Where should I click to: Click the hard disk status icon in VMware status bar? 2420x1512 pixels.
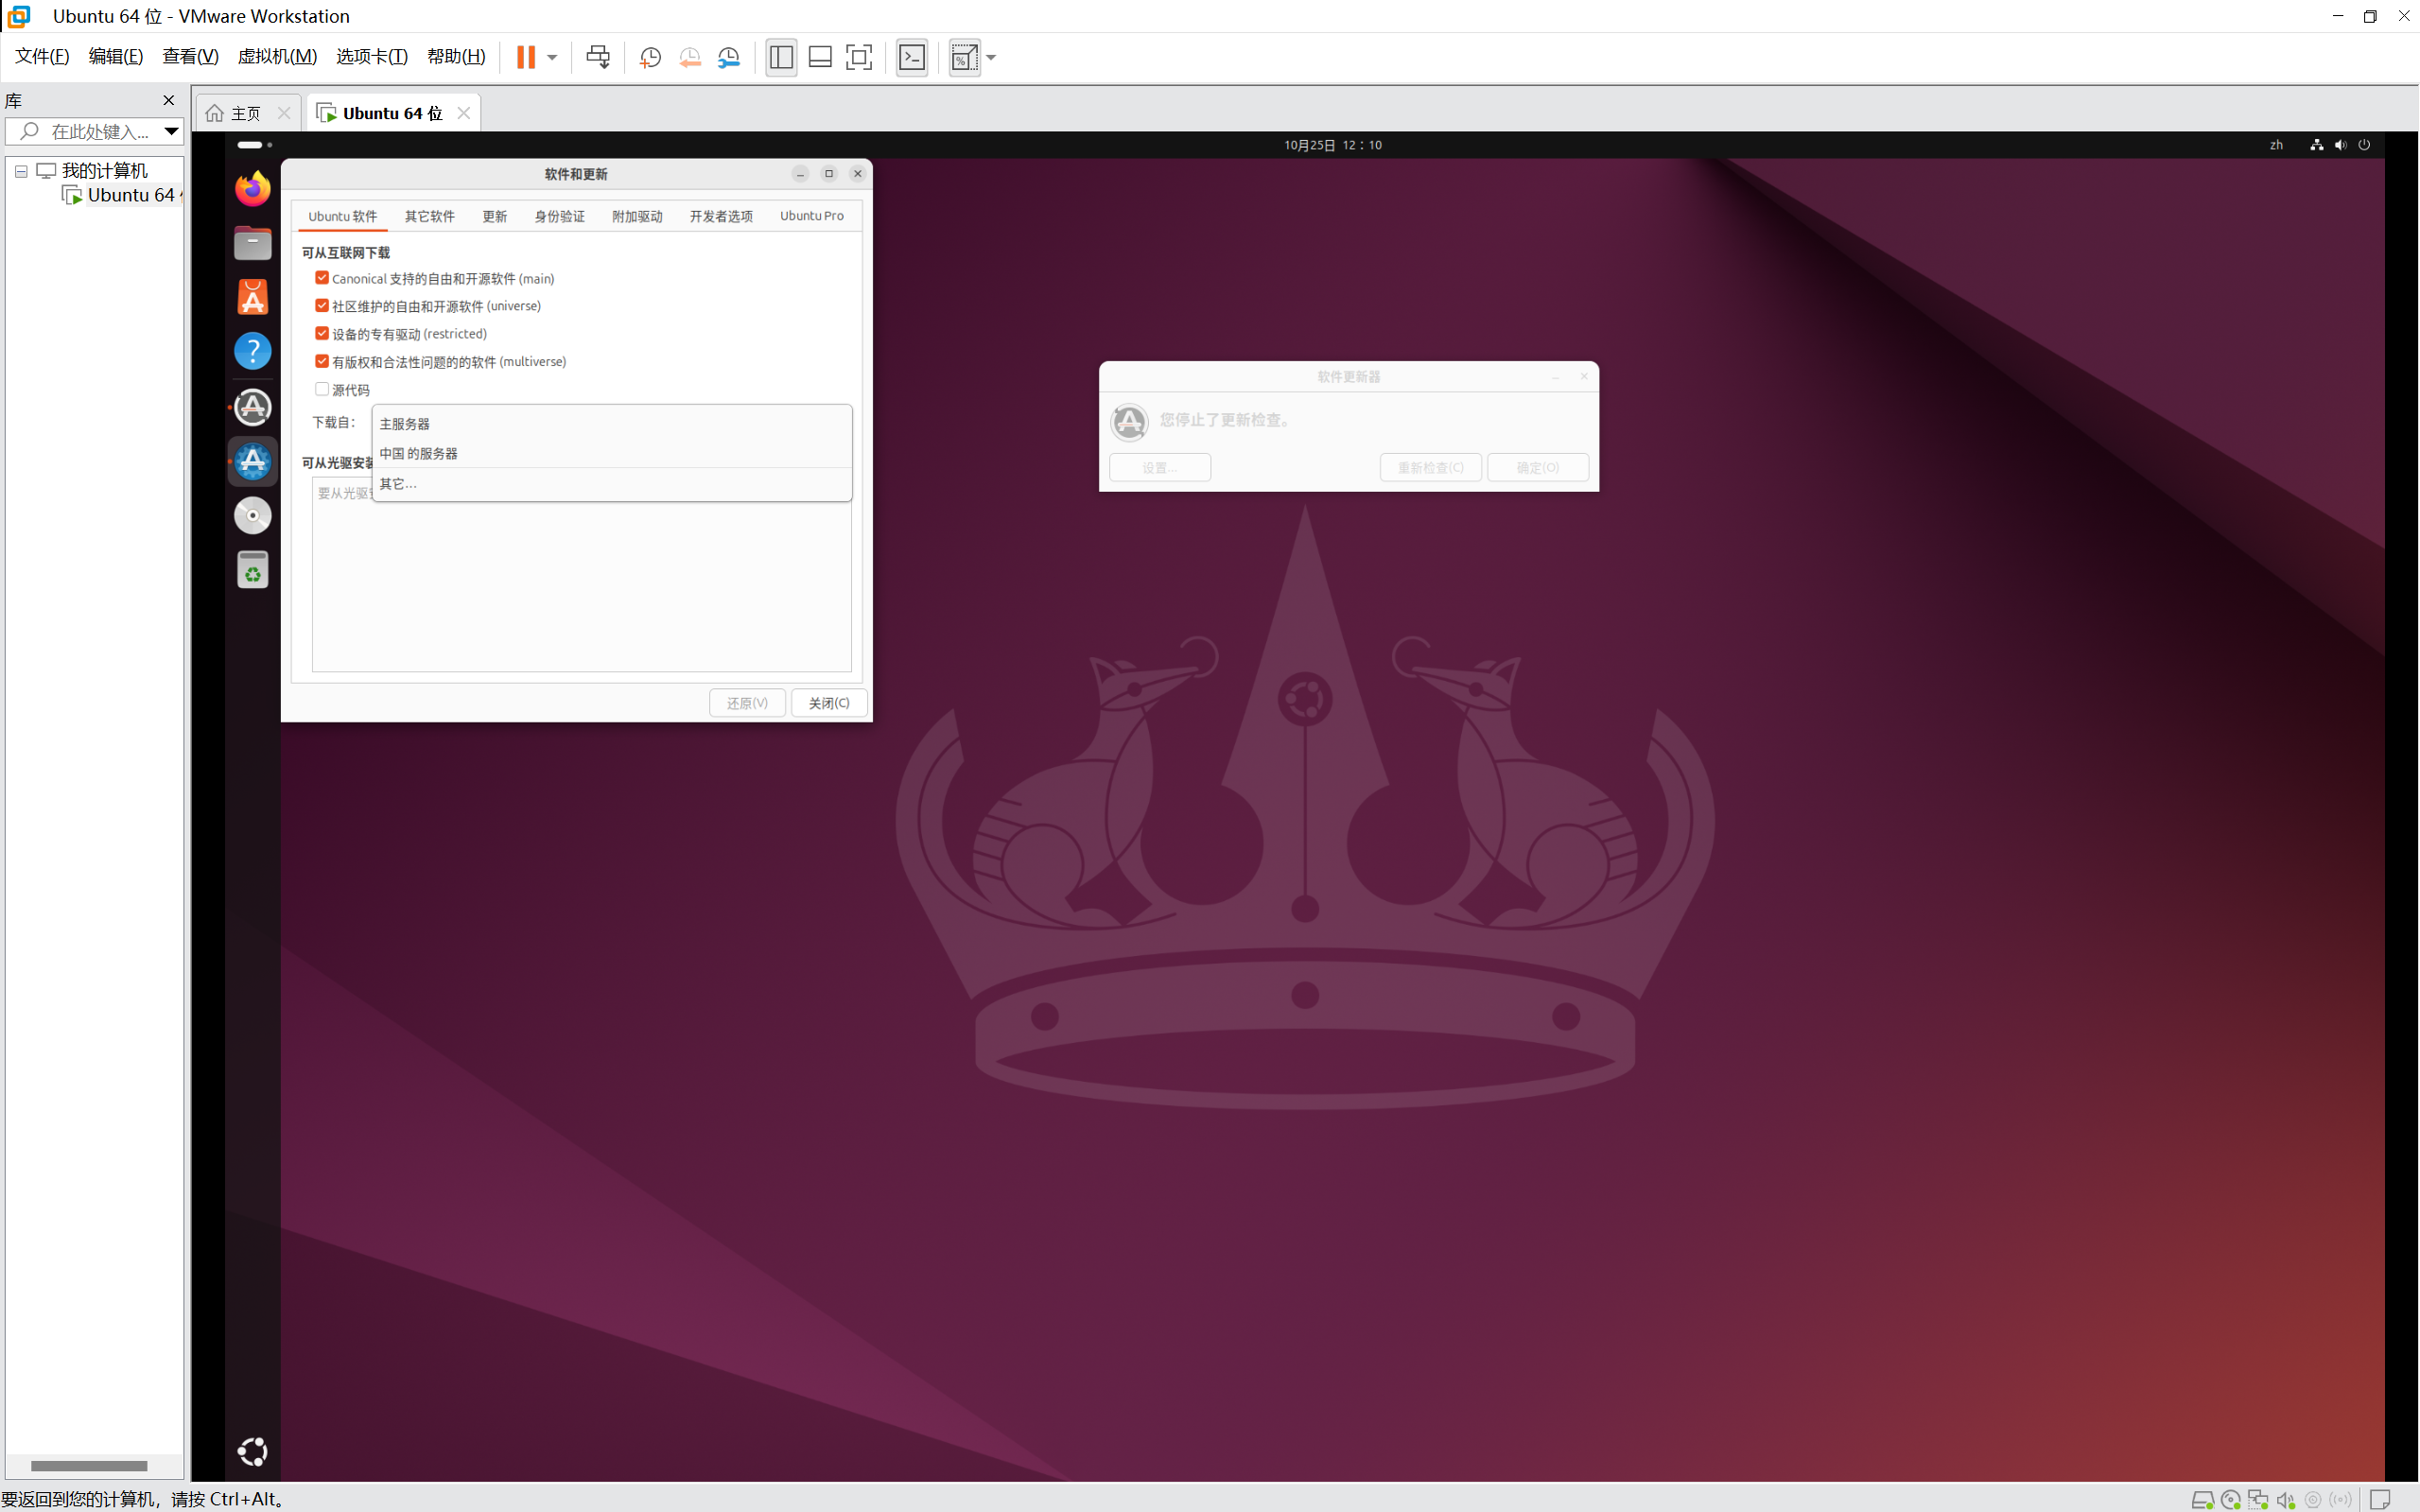pyautogui.click(x=2202, y=1500)
